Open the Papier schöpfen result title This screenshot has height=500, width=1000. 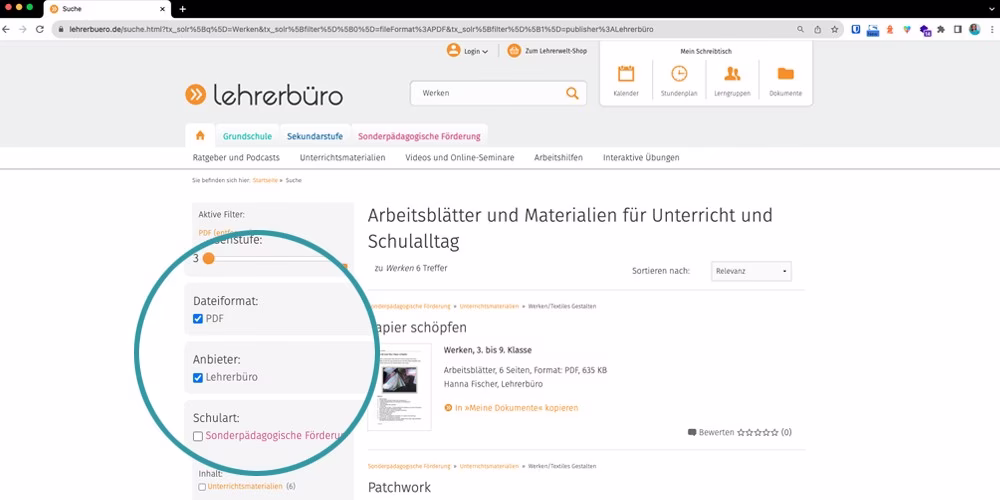pyautogui.click(x=418, y=327)
